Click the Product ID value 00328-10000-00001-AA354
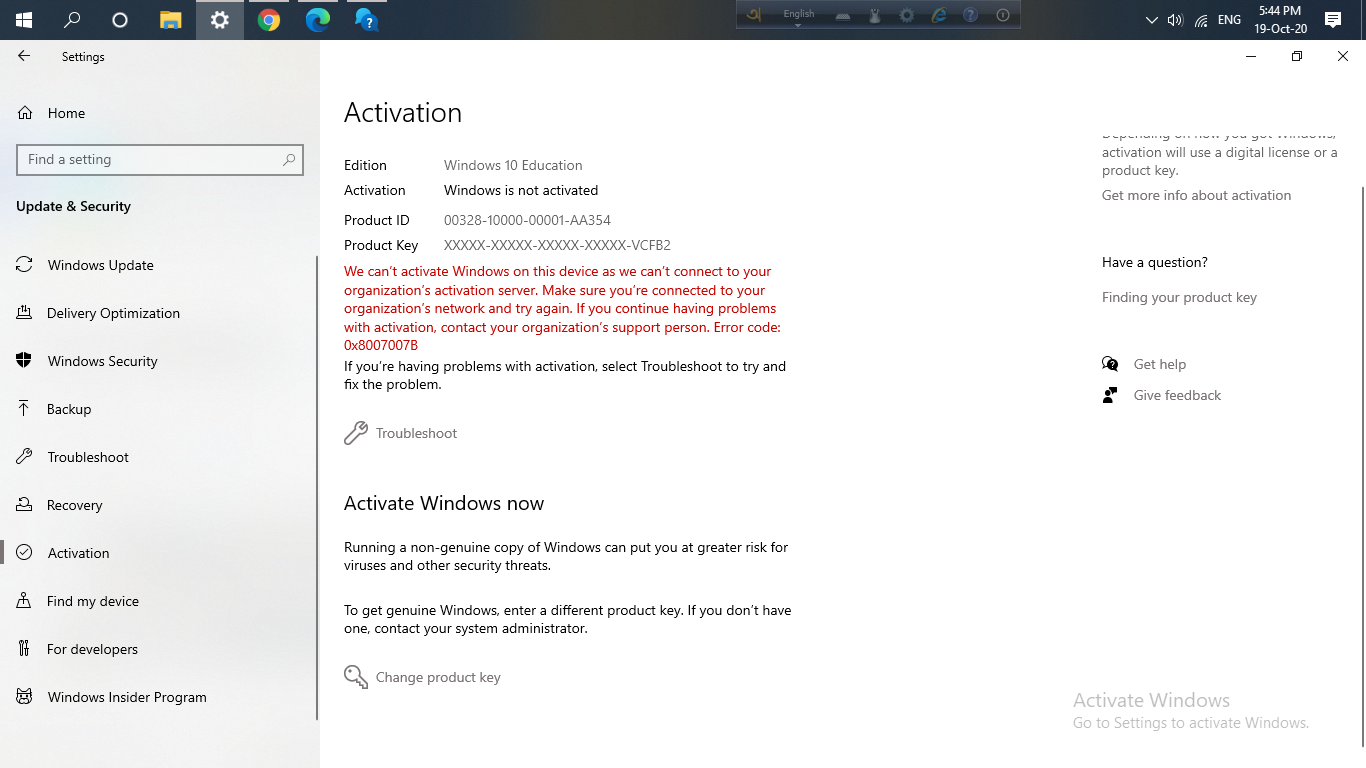1366x768 pixels. click(527, 220)
